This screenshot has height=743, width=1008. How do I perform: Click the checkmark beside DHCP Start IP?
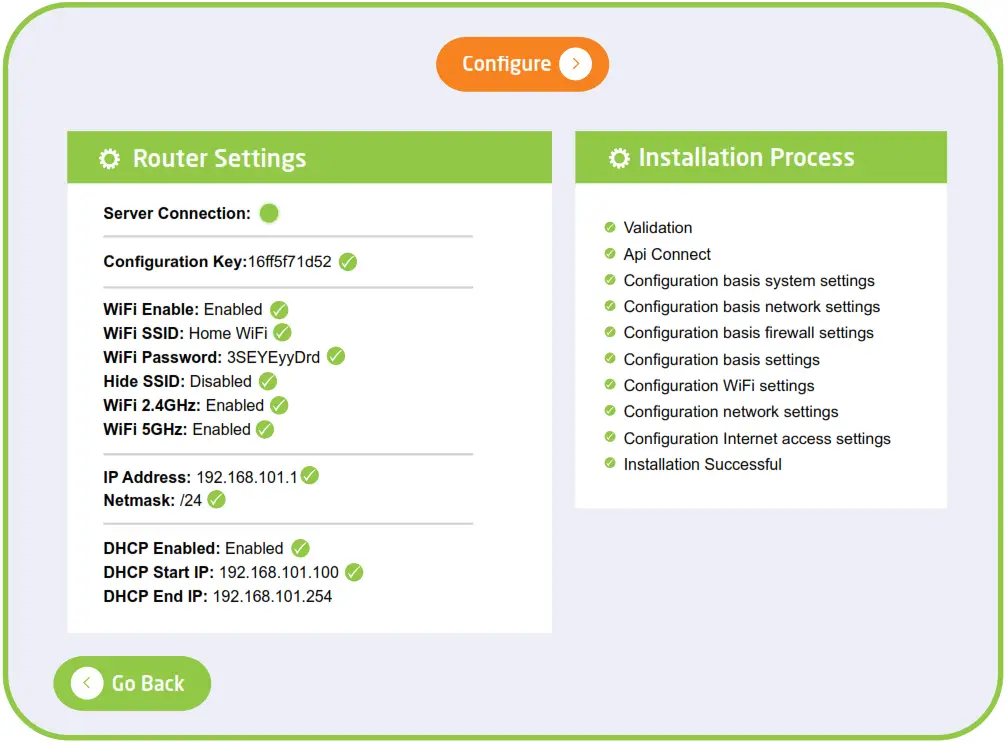(354, 572)
